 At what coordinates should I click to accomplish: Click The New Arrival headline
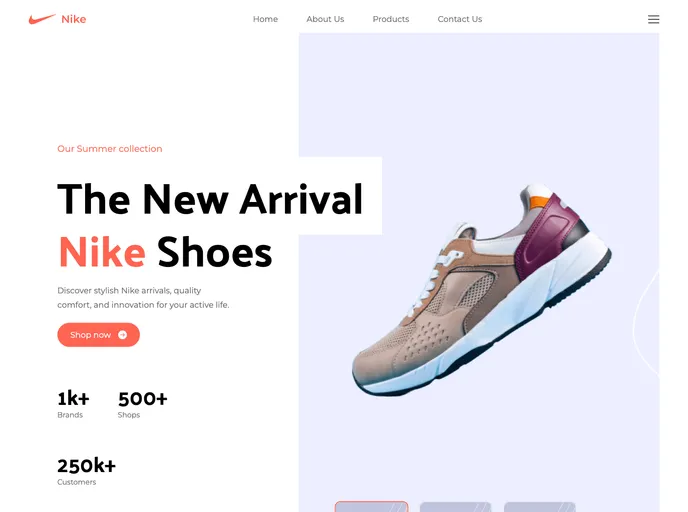(210, 199)
